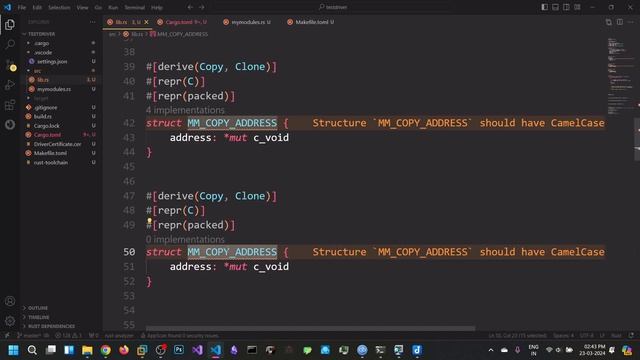Open the Explorer view in activity bar
640x360 pixels.
tap(10, 24)
